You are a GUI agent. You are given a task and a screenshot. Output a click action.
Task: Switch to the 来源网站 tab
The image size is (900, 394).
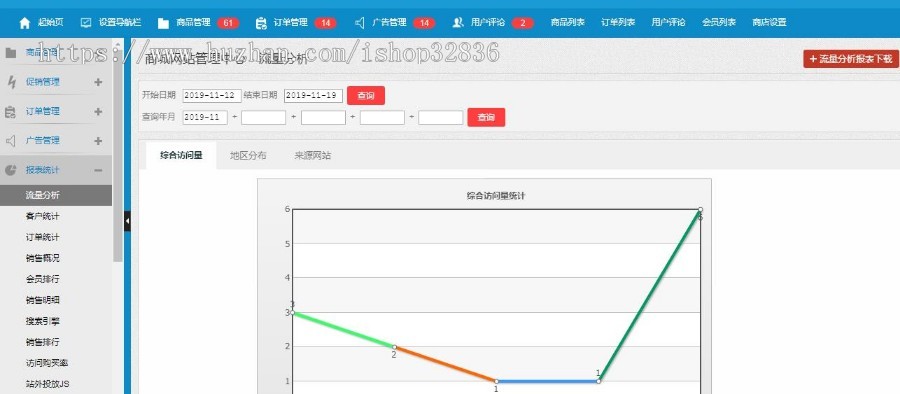coord(313,155)
